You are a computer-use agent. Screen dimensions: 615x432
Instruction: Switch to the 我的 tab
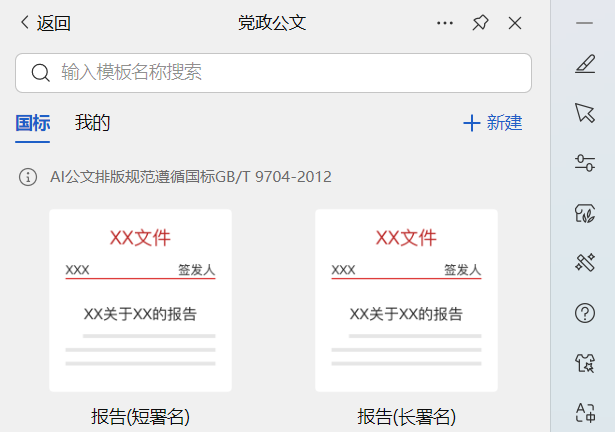93,123
